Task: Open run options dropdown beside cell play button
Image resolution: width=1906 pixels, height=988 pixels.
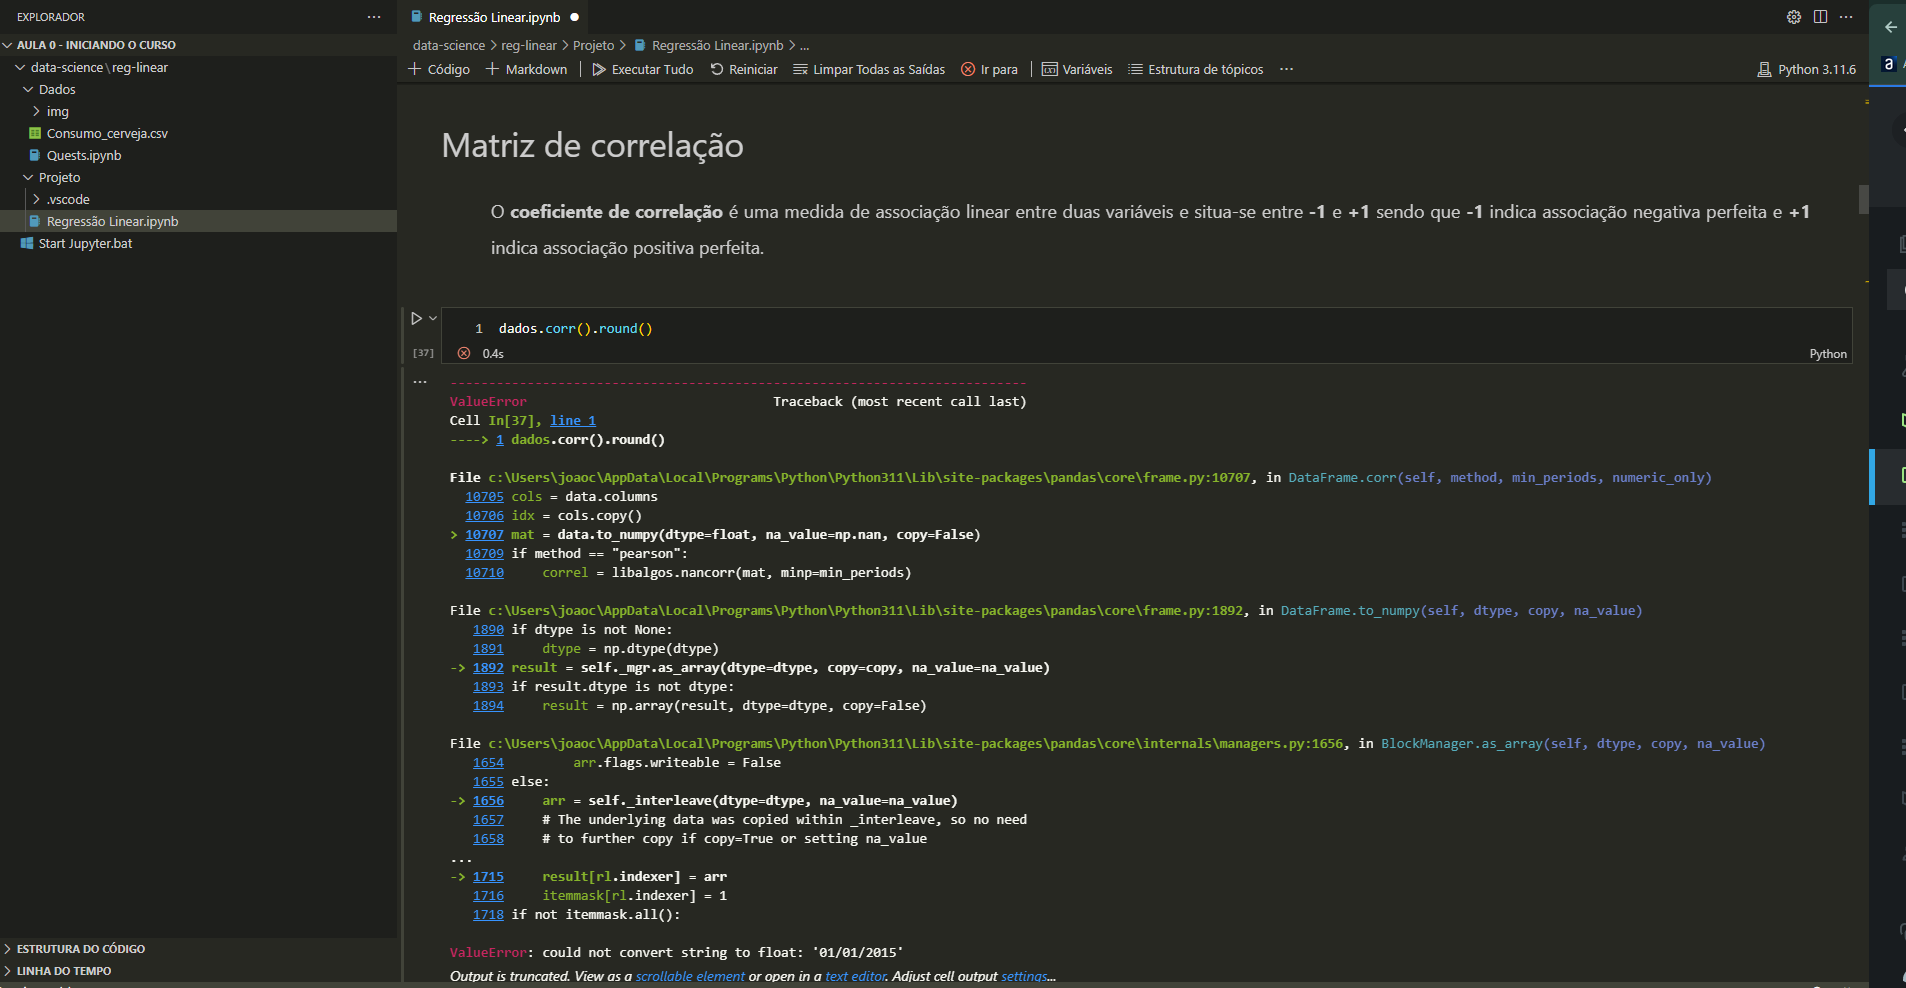Action: tap(433, 318)
